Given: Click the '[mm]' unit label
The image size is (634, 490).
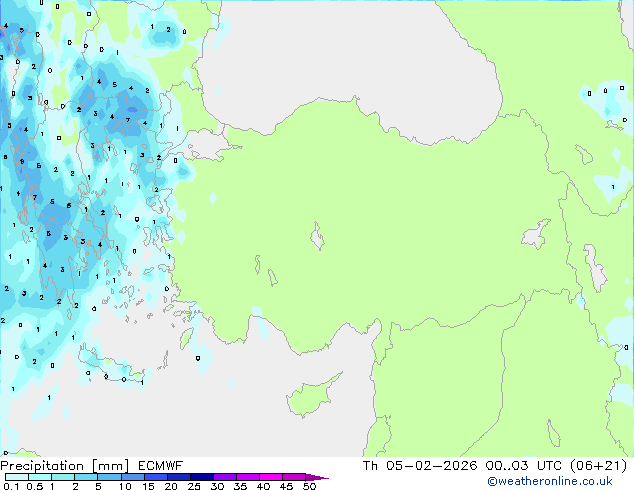Looking at the screenshot, I should (110, 466).
